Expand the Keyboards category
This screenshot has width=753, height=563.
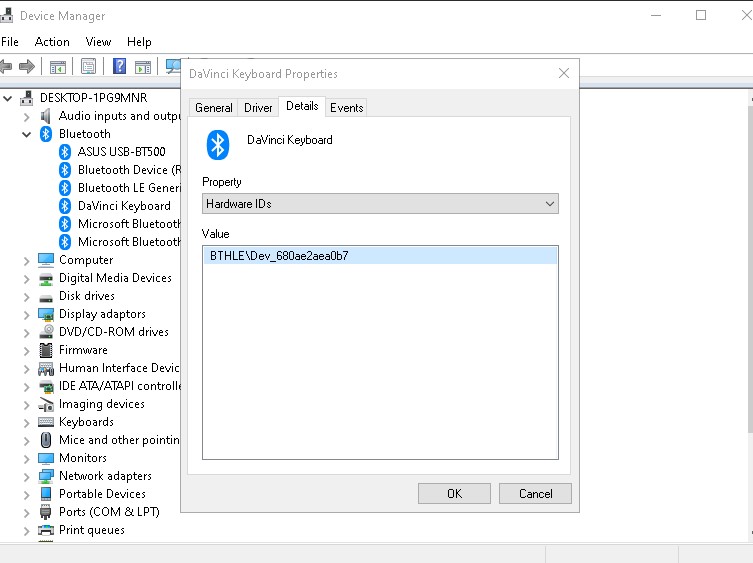click(27, 423)
